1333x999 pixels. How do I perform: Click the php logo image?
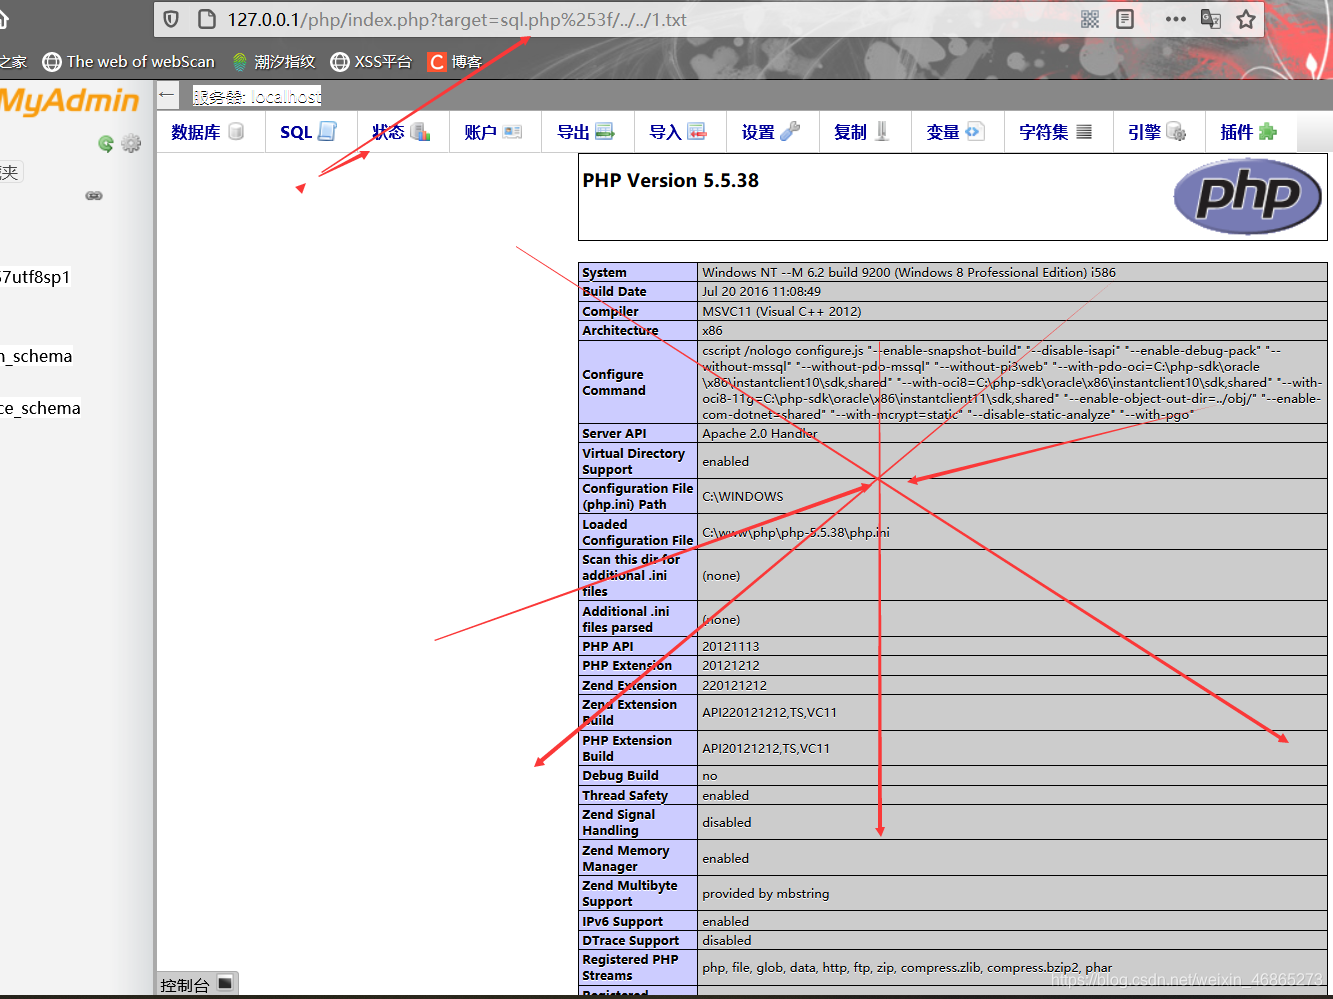pos(1247,196)
